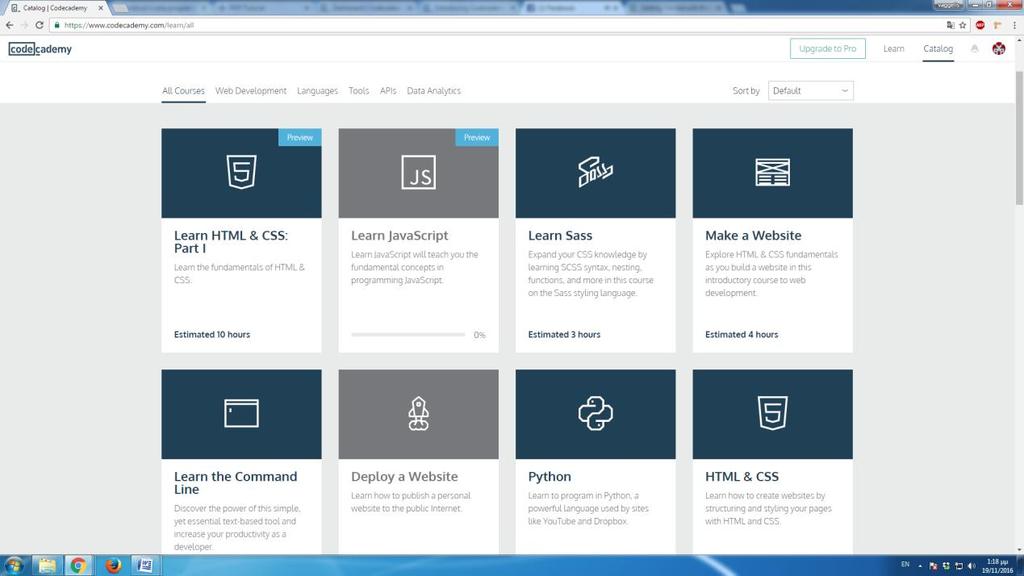Click EN language indicator in tray
The height and width of the screenshot is (576, 1024).
click(x=905, y=564)
